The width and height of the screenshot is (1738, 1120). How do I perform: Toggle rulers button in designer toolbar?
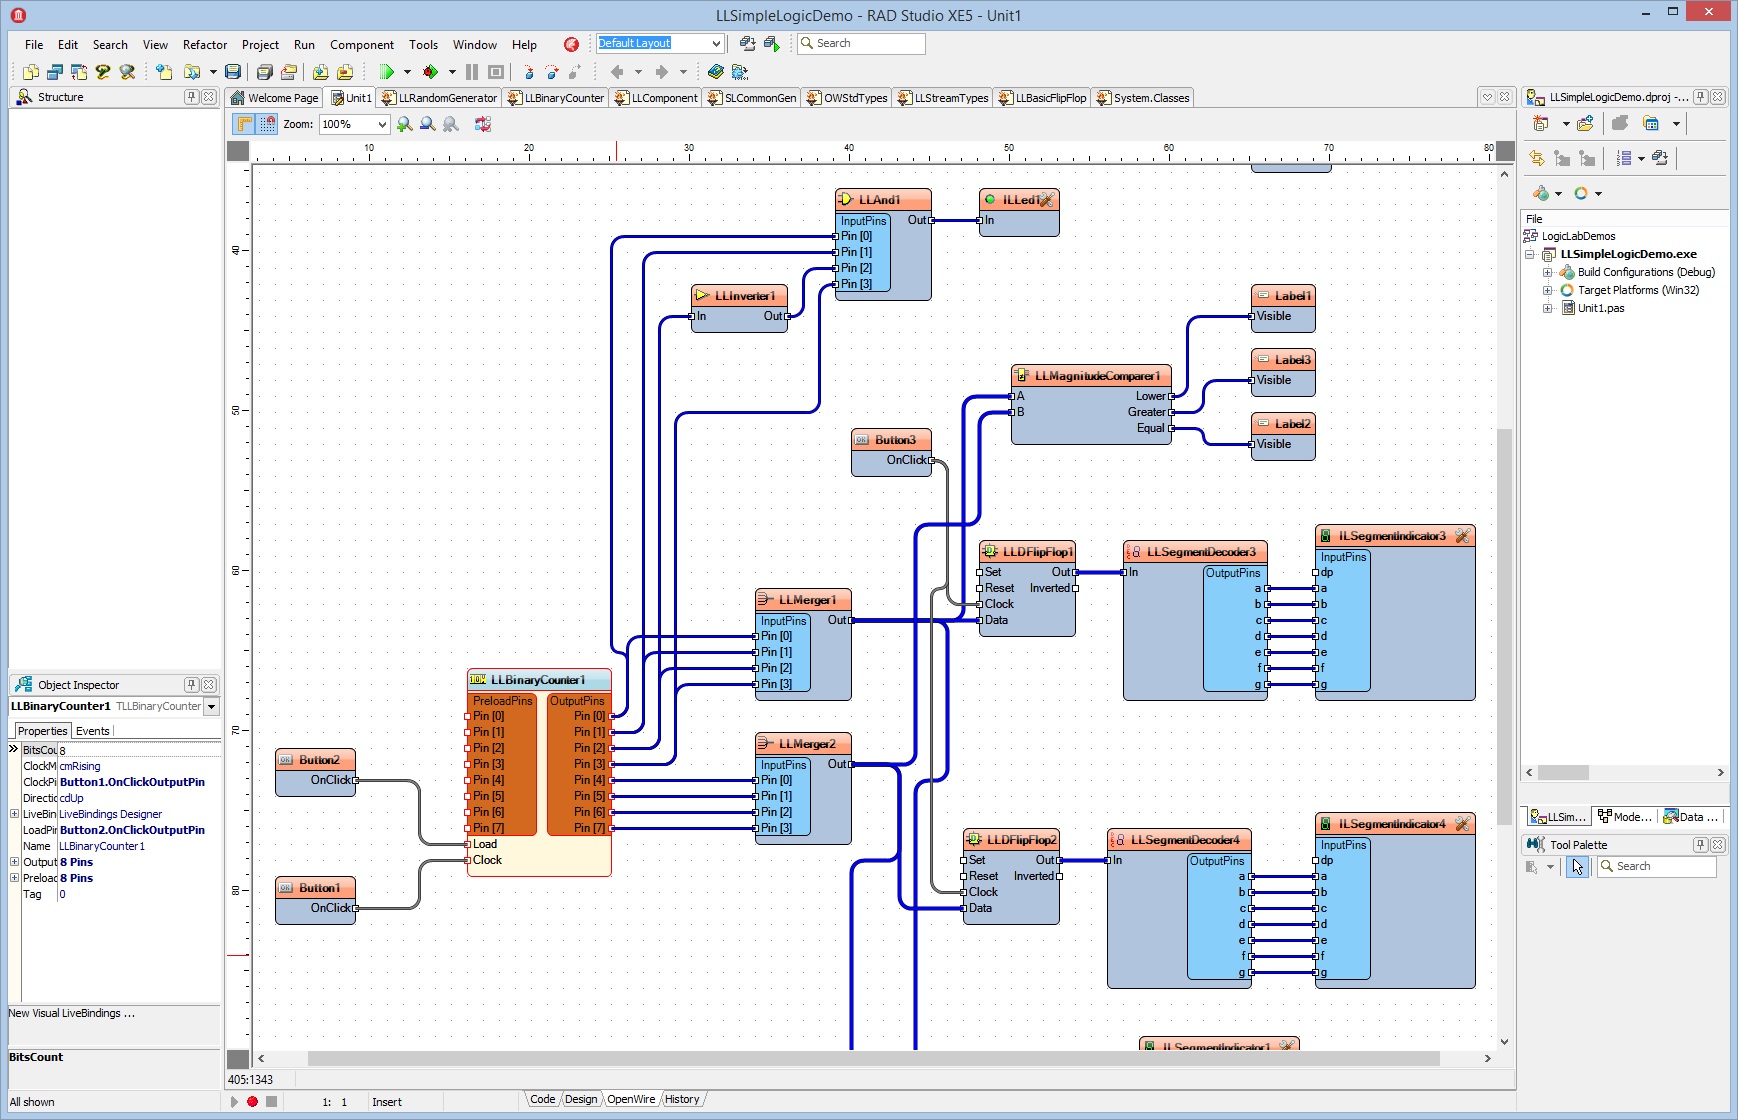pyautogui.click(x=244, y=124)
